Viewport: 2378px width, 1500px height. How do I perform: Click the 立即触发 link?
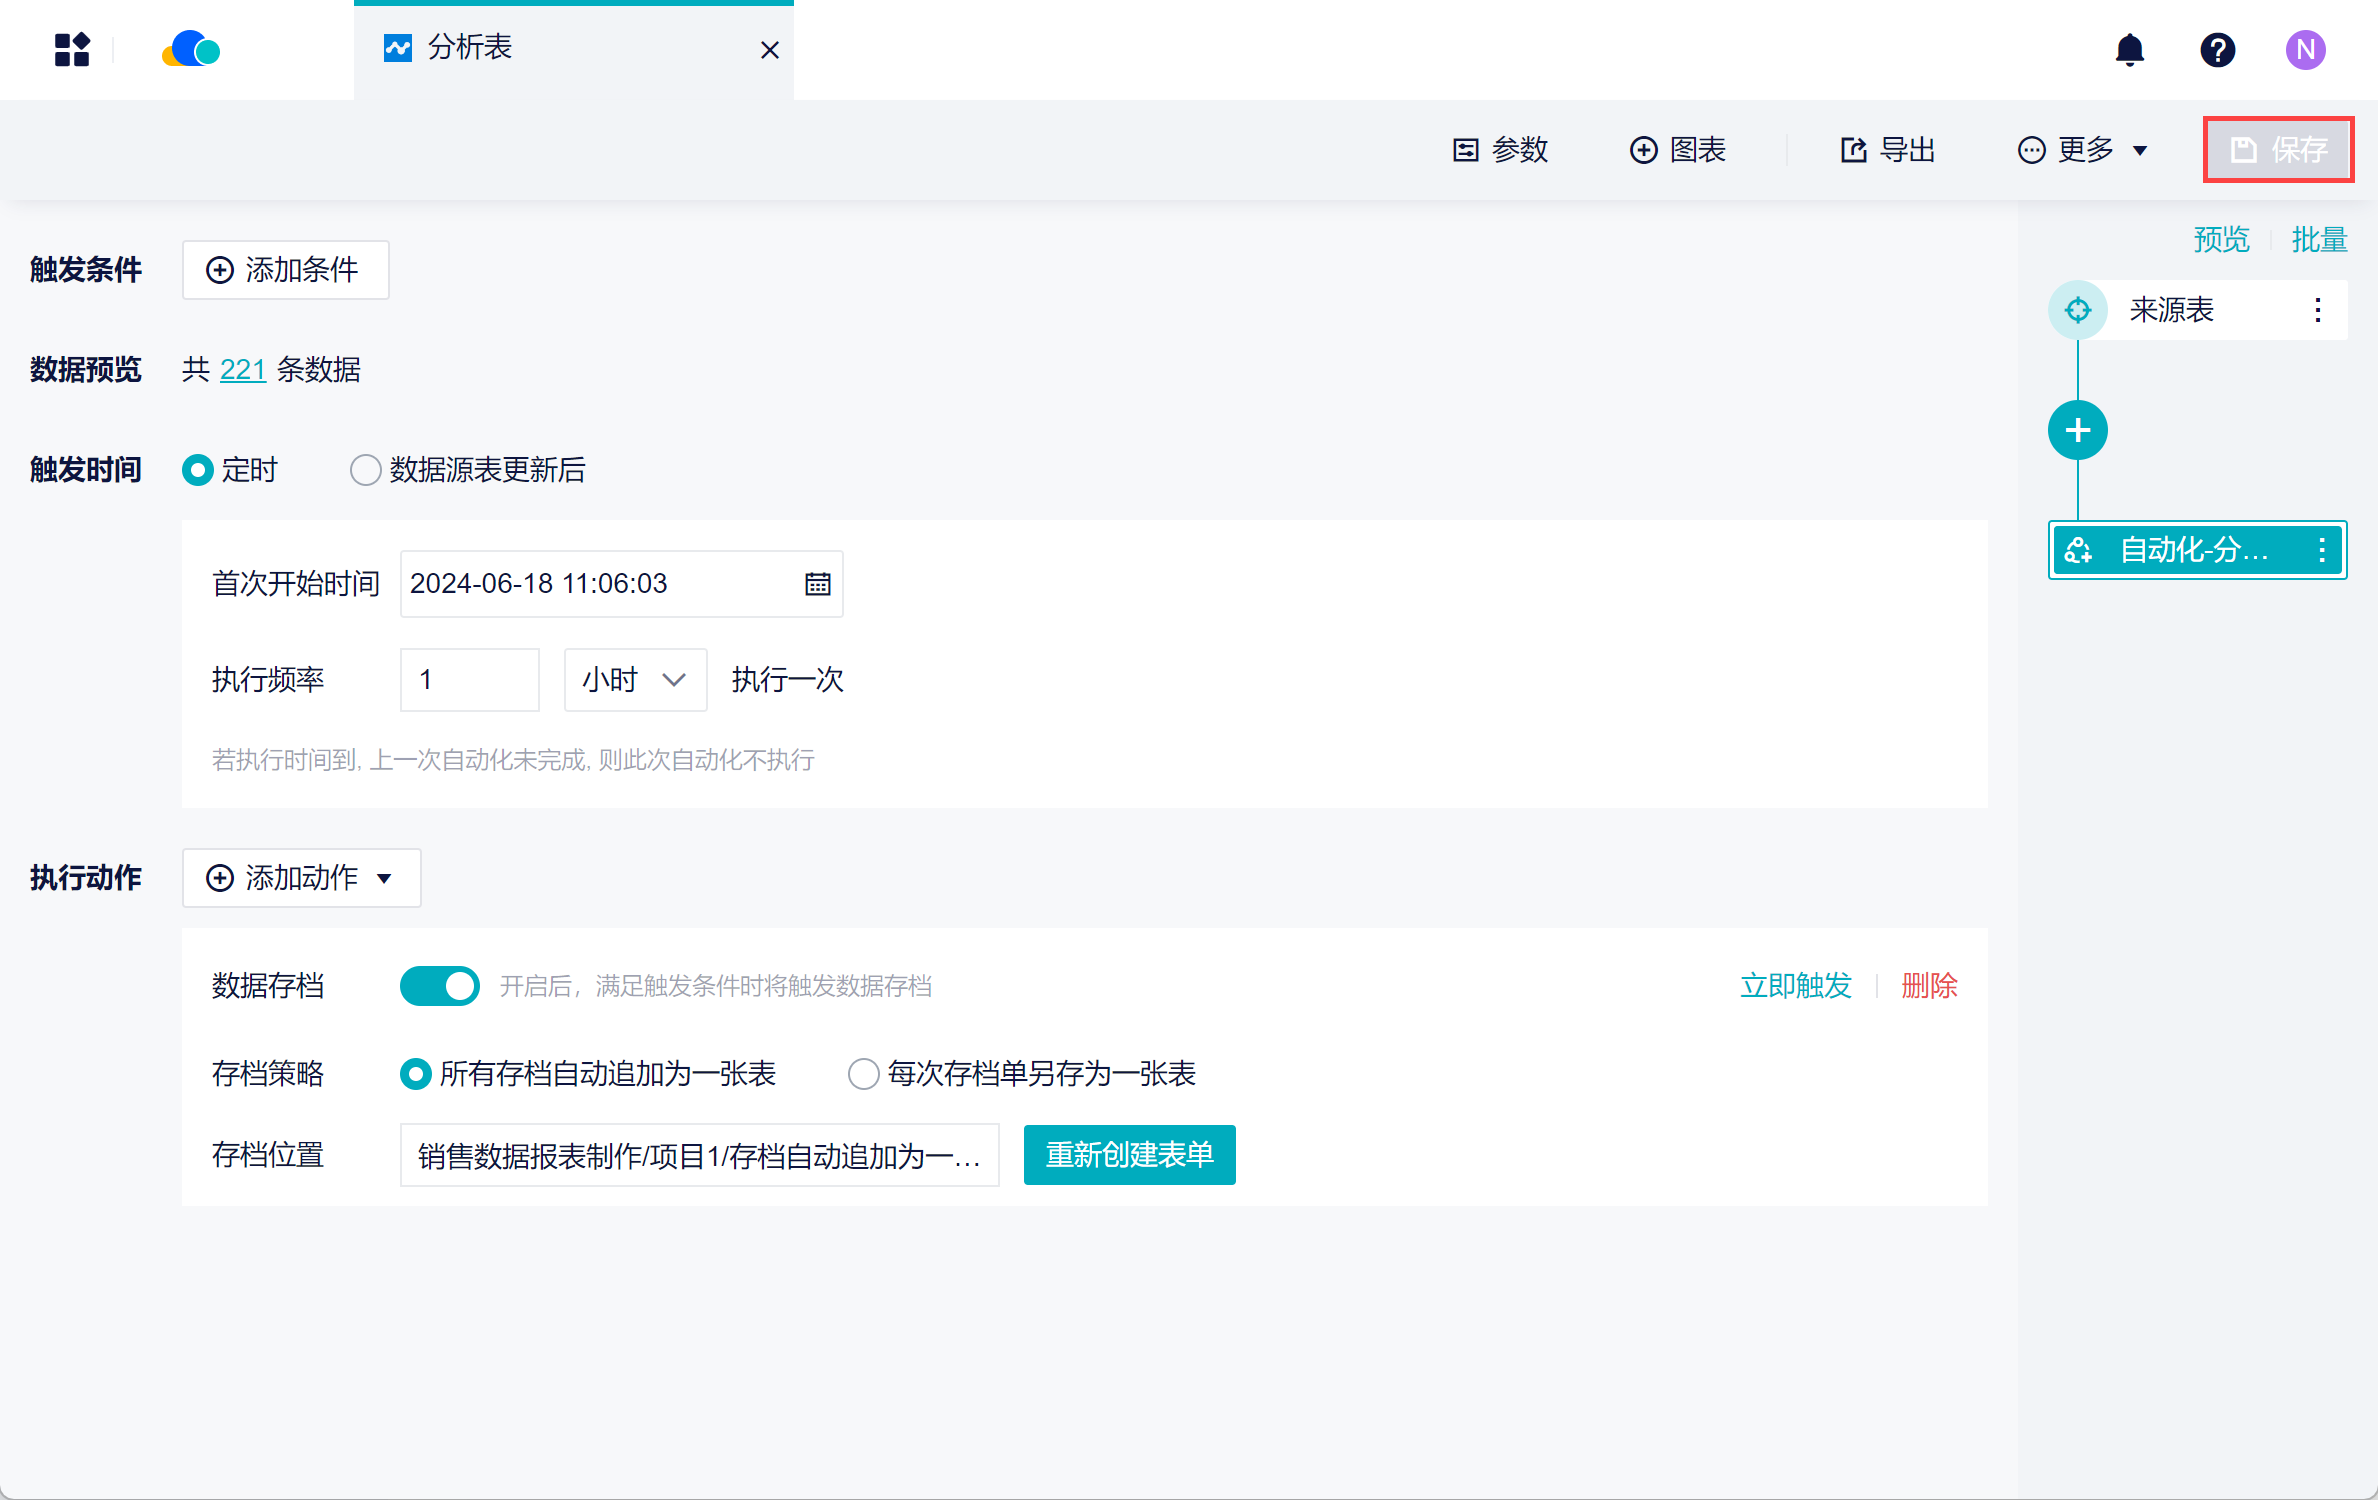(x=1795, y=986)
